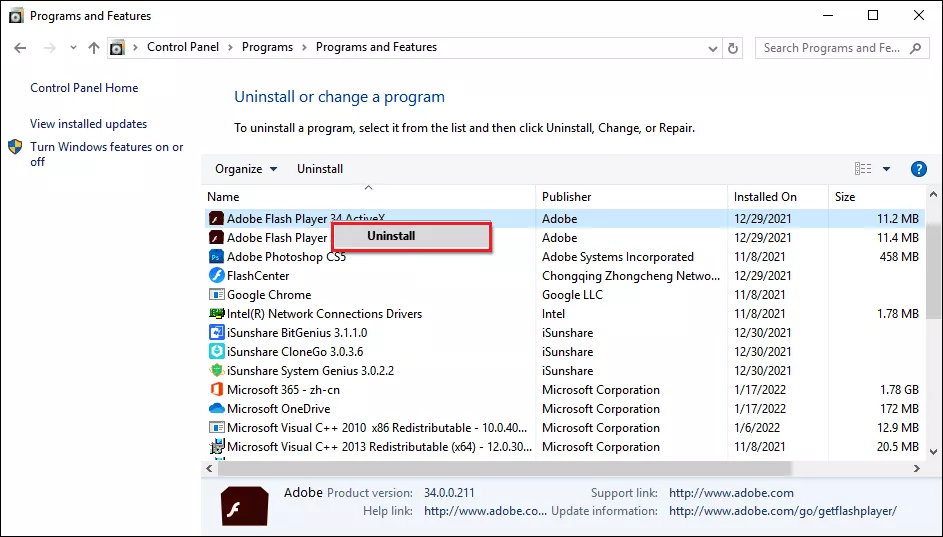Open the view options dropdown arrow

point(886,169)
